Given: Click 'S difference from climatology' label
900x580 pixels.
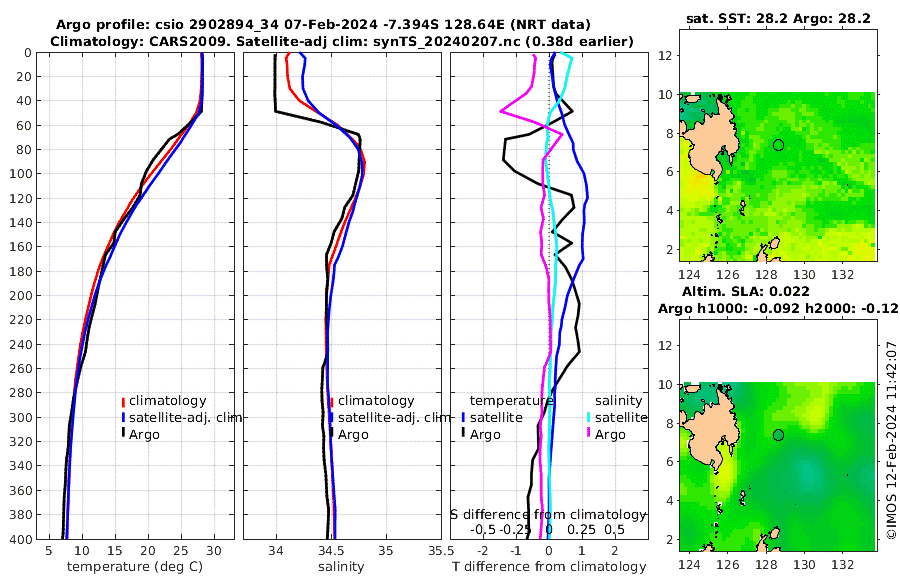Looking at the screenshot, I should pyautogui.click(x=548, y=515).
